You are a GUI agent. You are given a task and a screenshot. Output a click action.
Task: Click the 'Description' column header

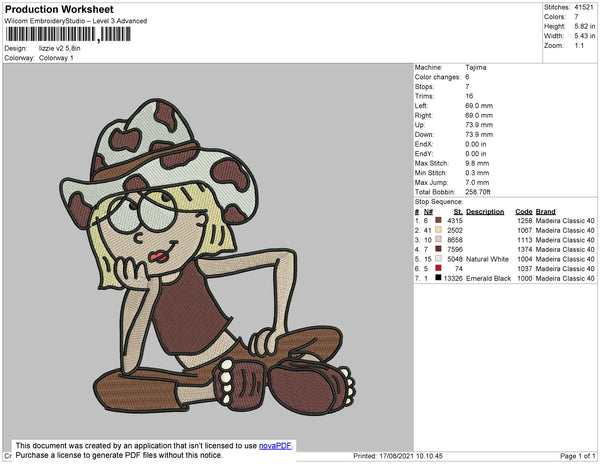(485, 212)
